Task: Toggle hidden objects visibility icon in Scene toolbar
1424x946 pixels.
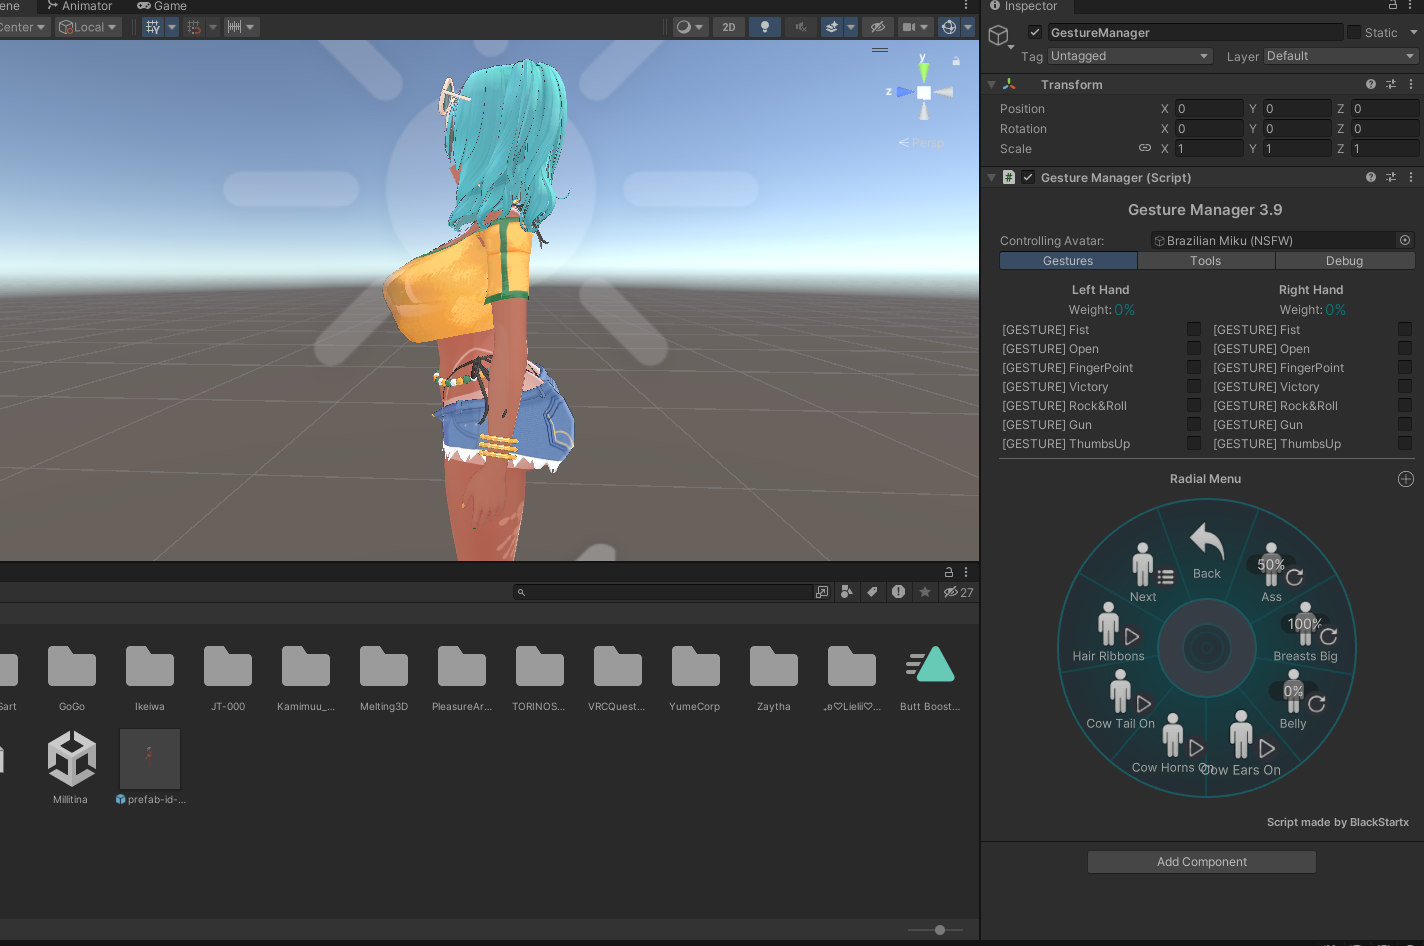Action: click(878, 27)
